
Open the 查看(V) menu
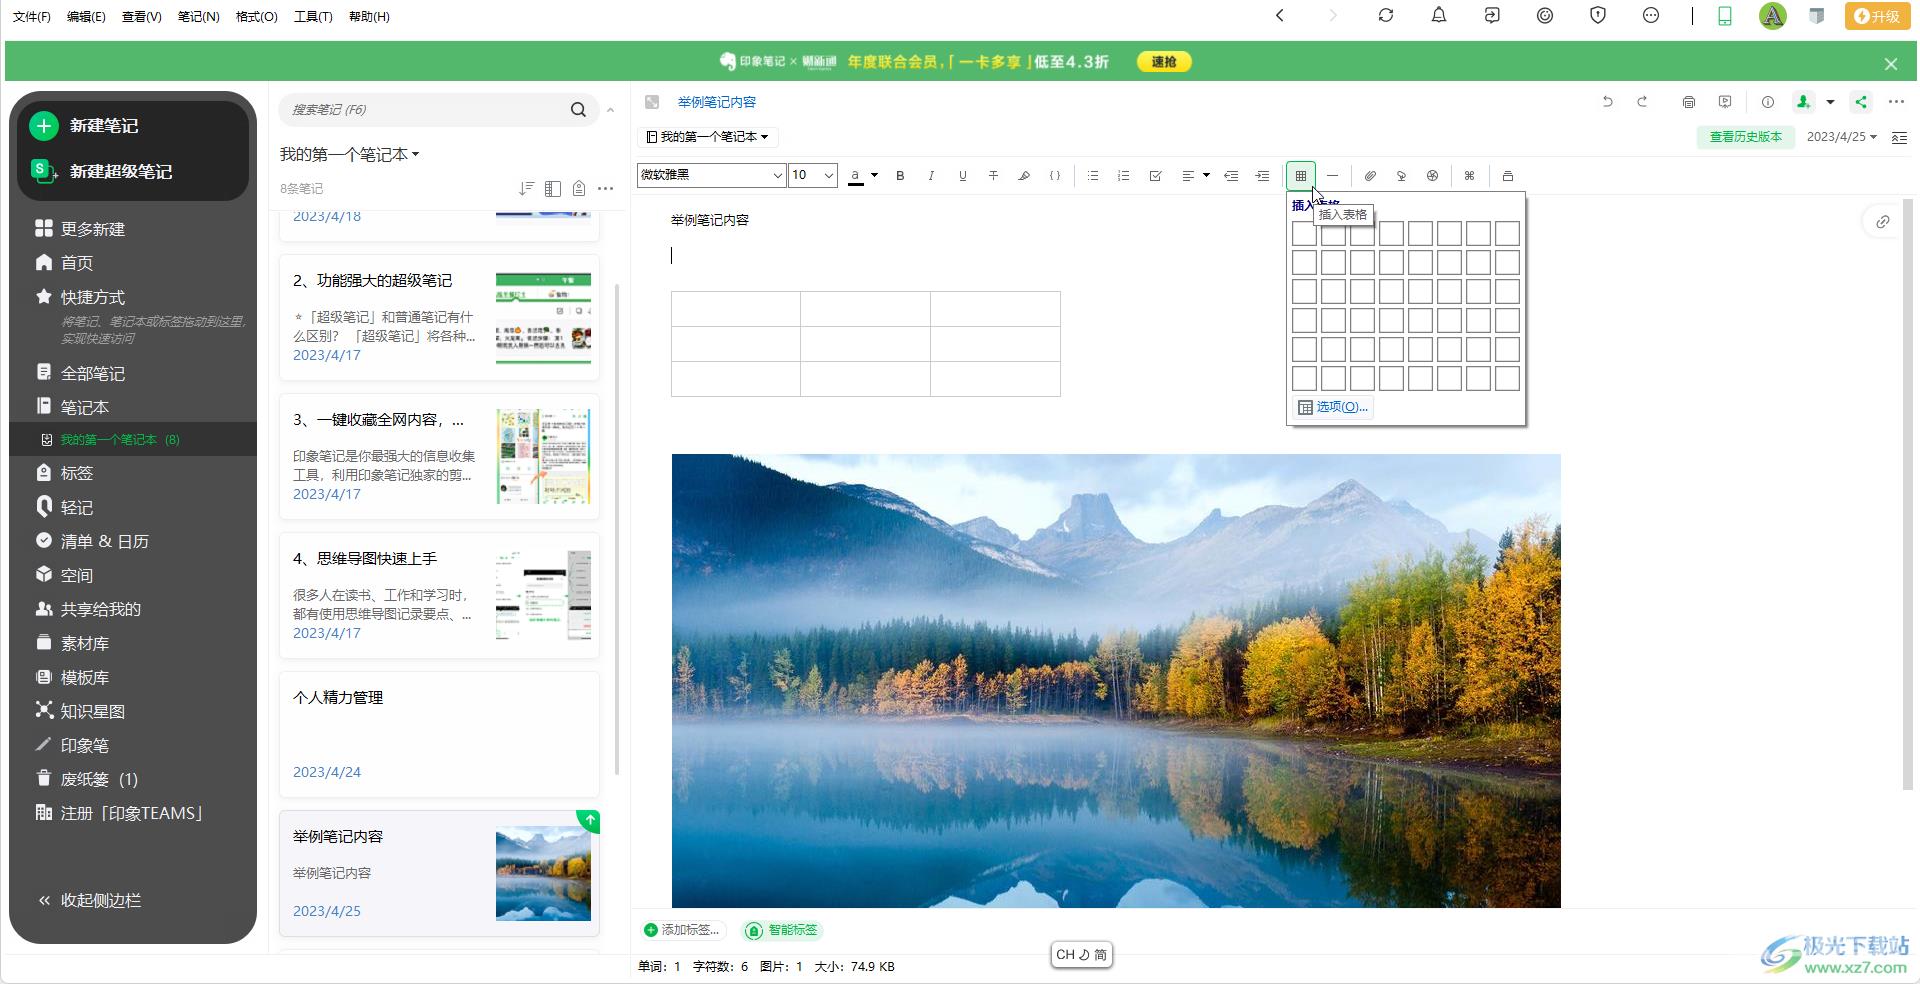141,16
